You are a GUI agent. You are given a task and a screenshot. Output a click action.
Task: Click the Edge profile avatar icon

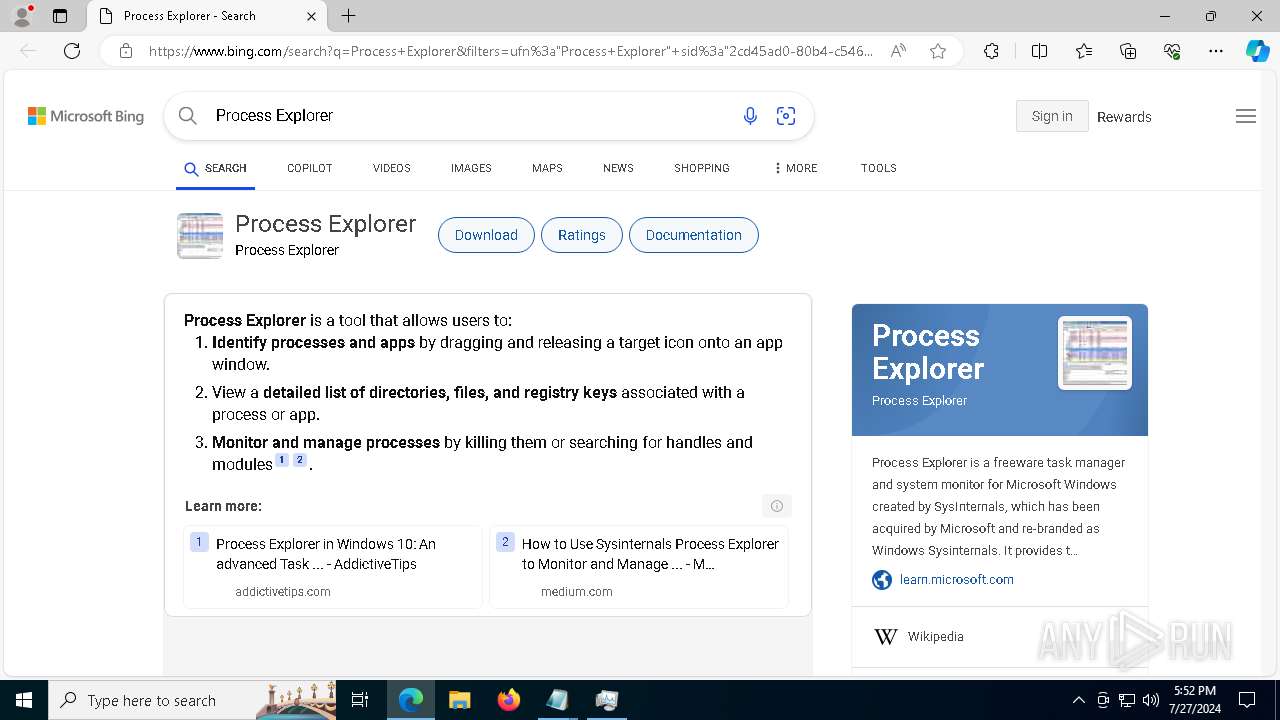coord(21,16)
